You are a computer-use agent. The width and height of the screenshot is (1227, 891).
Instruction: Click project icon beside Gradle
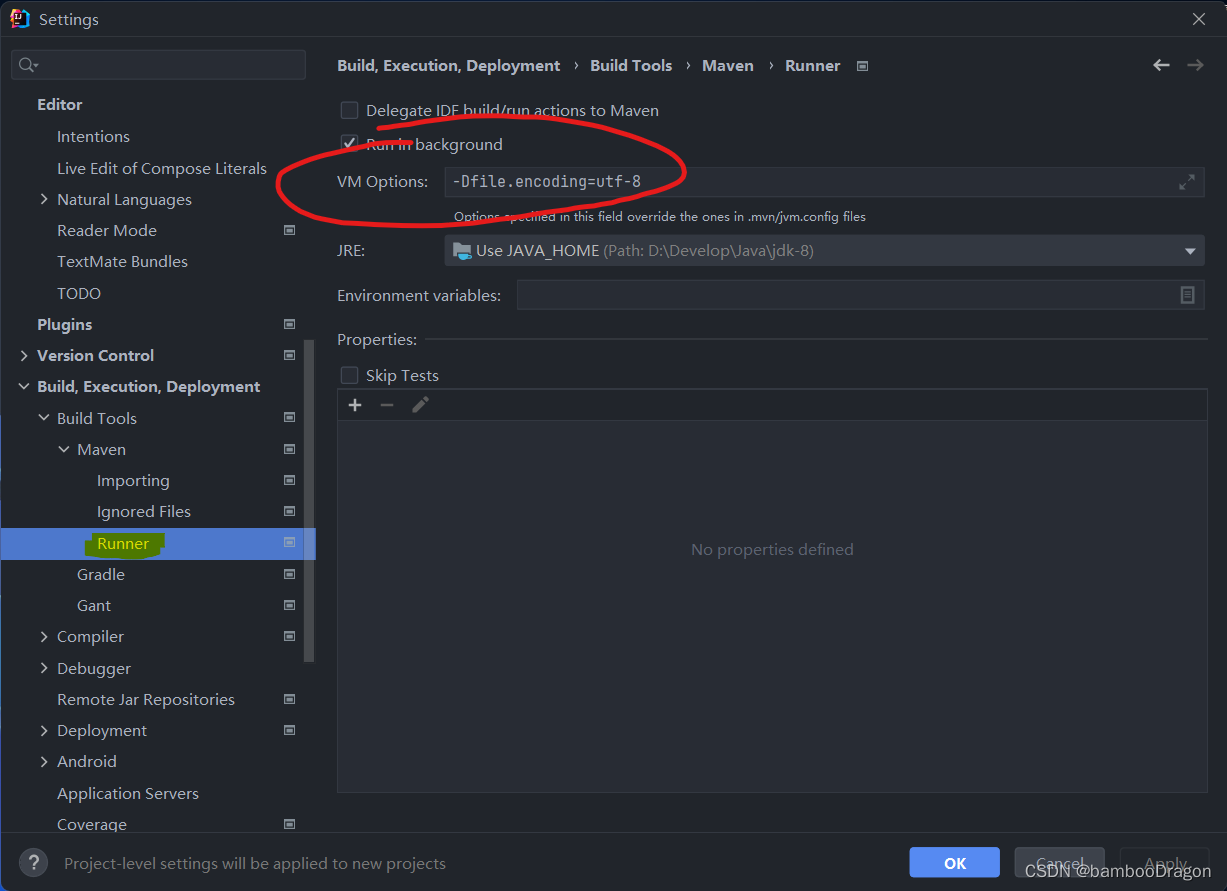click(x=290, y=574)
